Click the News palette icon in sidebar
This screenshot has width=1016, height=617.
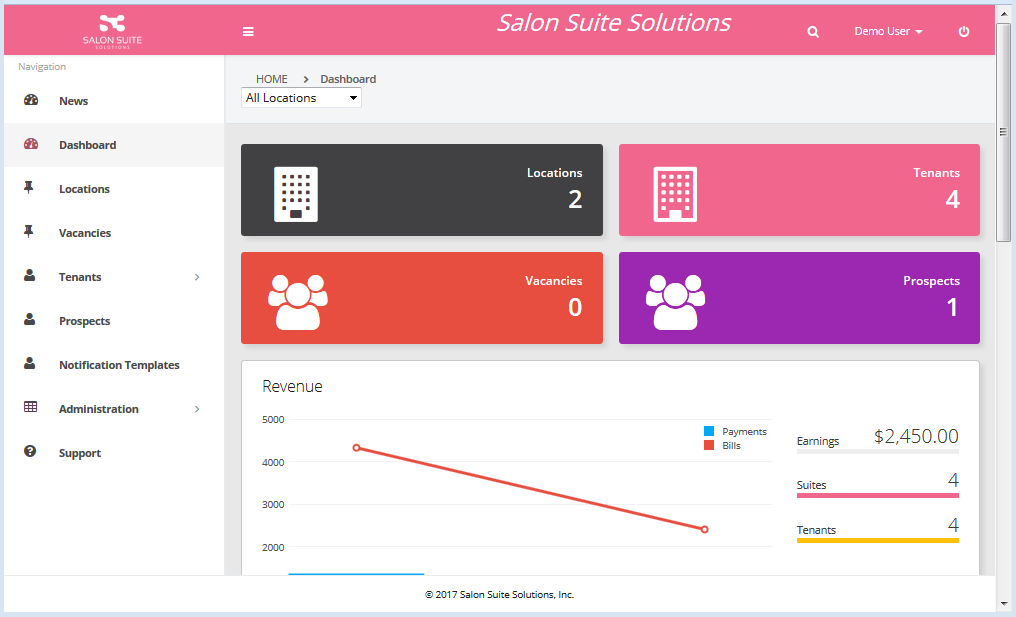30,100
